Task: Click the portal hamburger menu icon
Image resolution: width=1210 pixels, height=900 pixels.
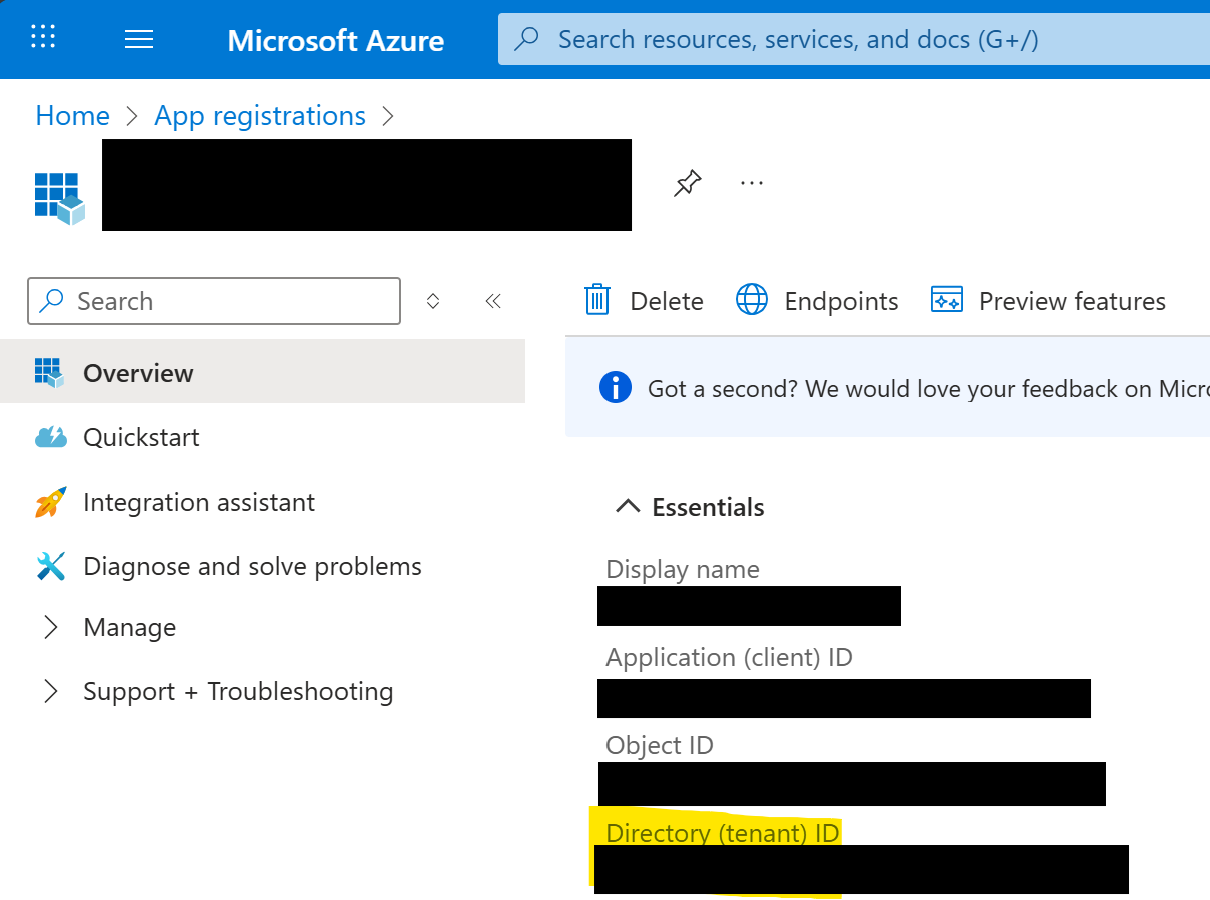Action: [138, 39]
